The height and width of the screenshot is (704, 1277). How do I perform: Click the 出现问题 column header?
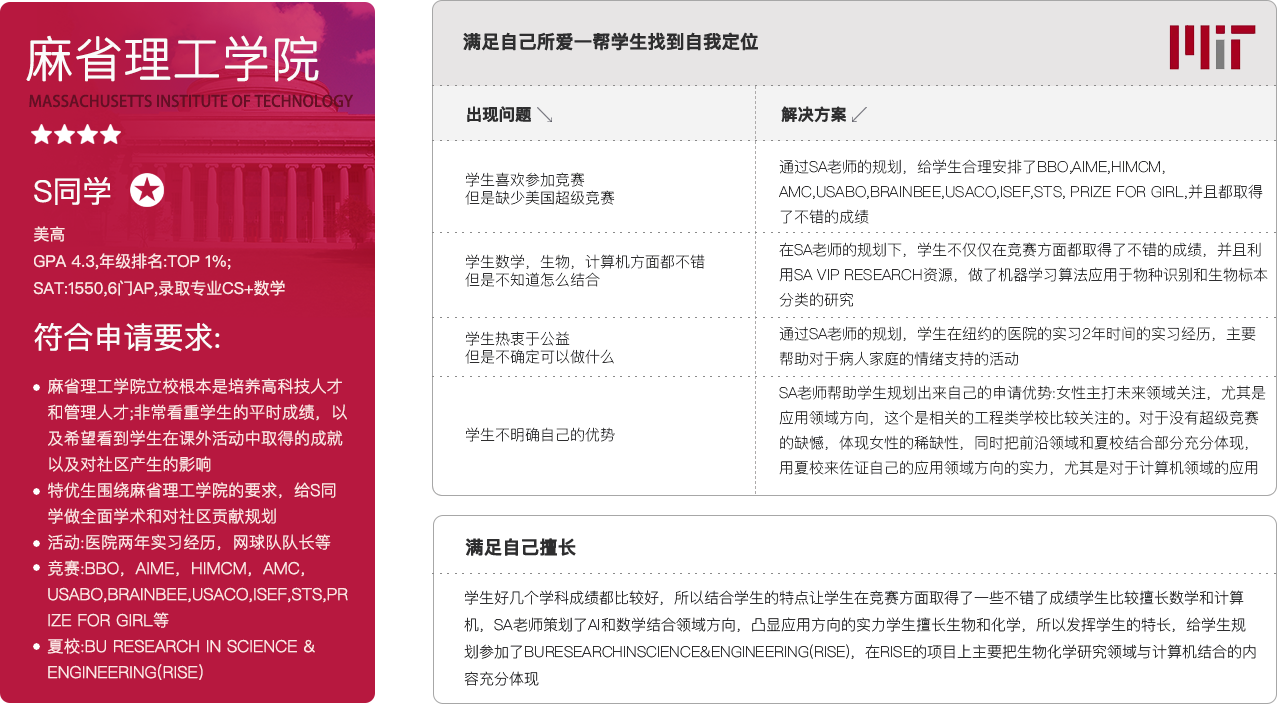pos(498,114)
